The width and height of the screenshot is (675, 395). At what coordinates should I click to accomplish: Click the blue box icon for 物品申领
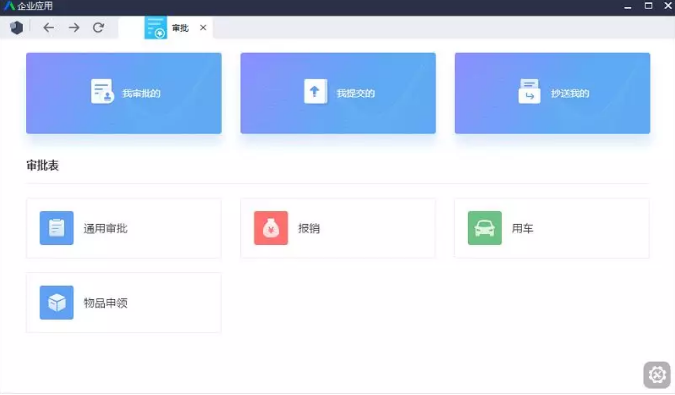tap(57, 302)
